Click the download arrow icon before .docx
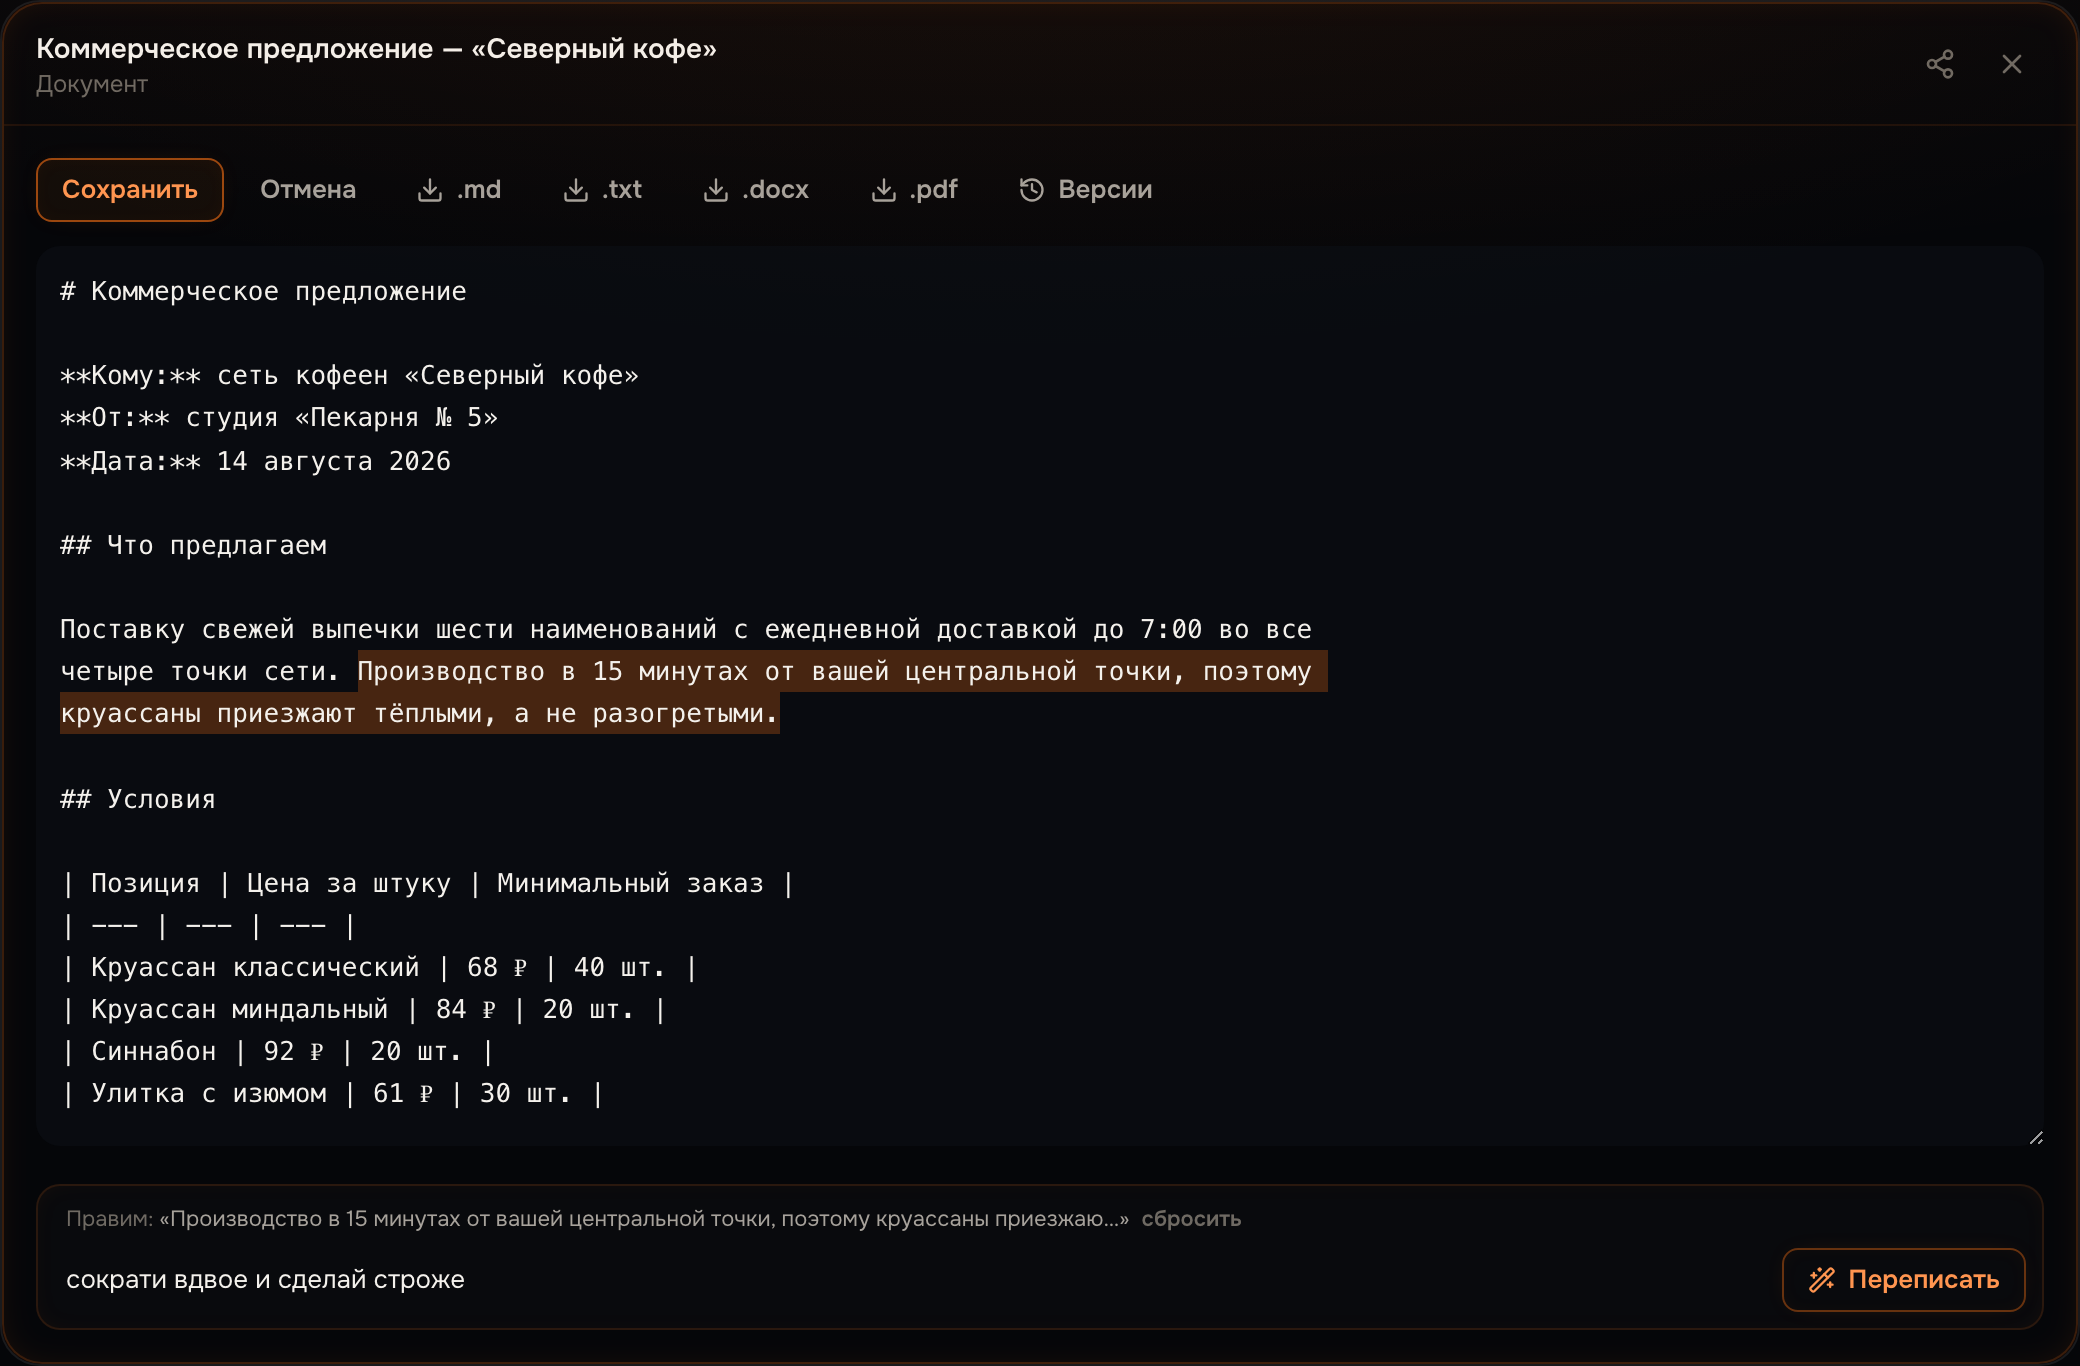Screen dimensions: 2080x1366 point(716,190)
